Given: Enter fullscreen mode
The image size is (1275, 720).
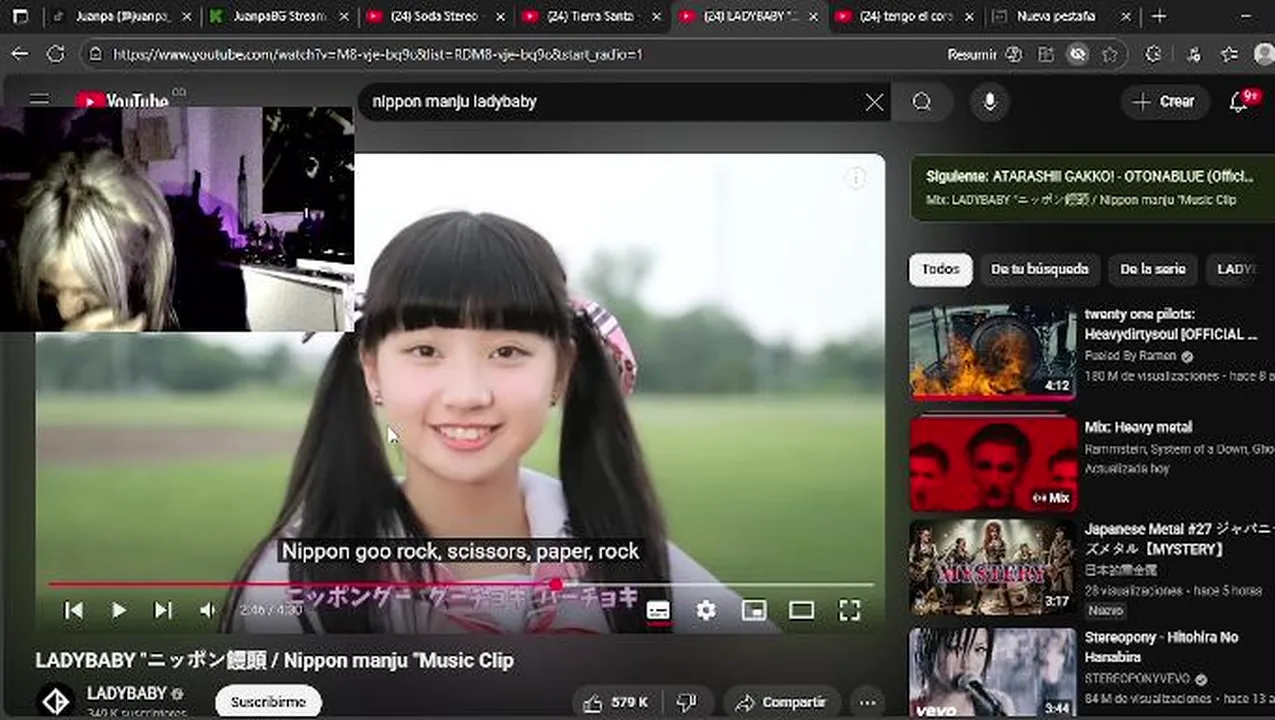Looking at the screenshot, I should (x=849, y=610).
